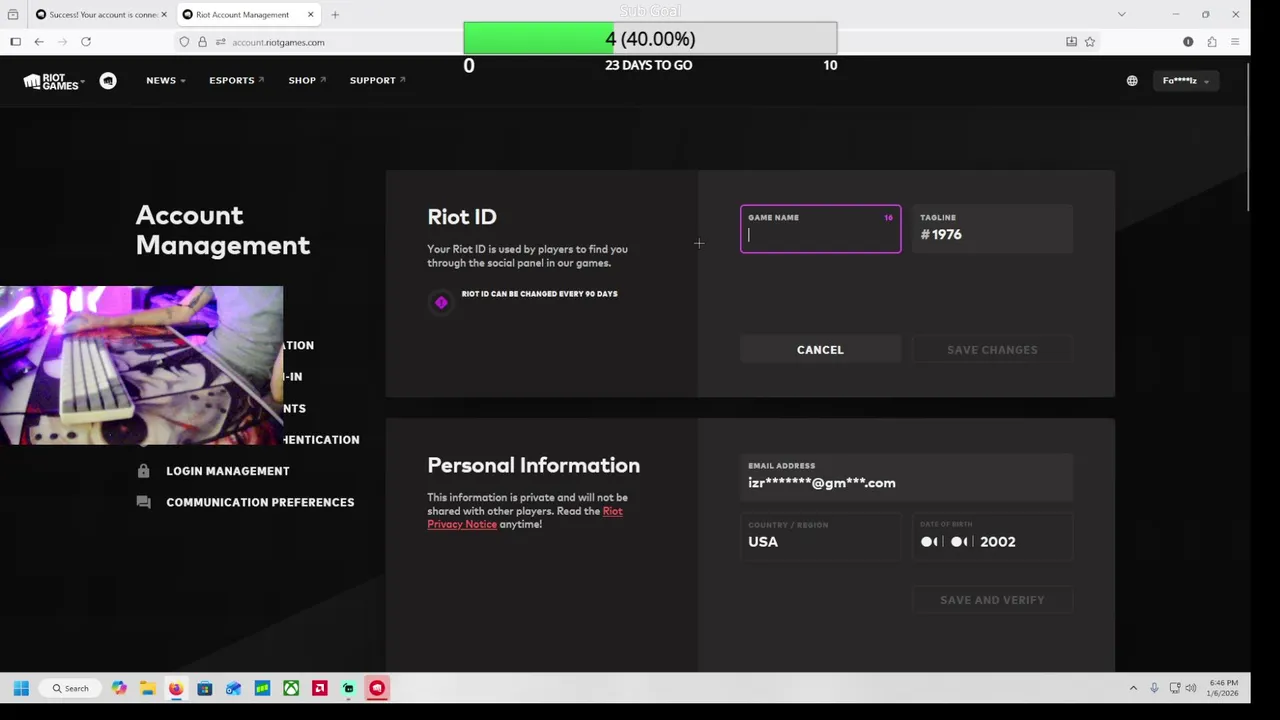
Task: Click the padlock icon beside Login Management
Action: pyautogui.click(x=144, y=471)
